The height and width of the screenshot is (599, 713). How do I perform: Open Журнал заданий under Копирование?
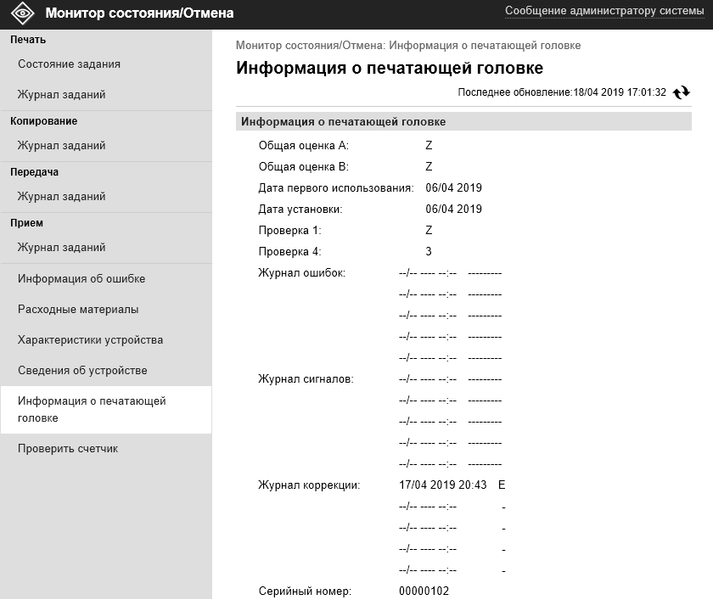tap(61, 146)
